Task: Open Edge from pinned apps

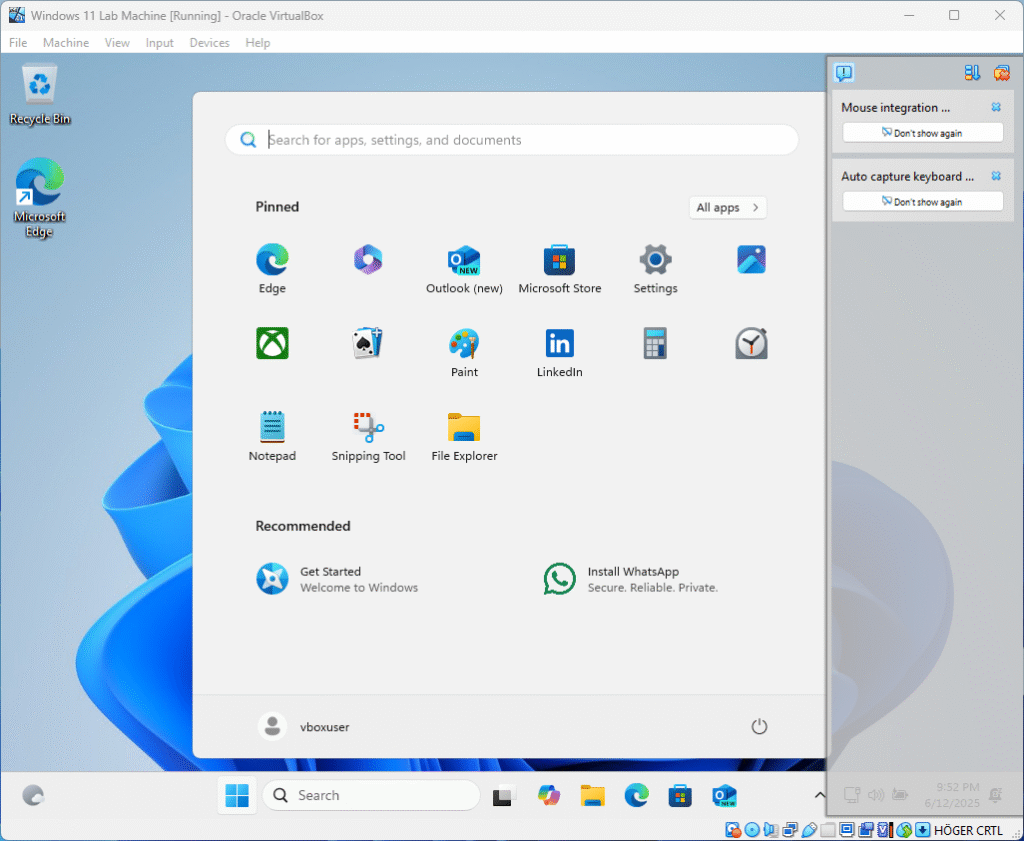Action: [272, 268]
